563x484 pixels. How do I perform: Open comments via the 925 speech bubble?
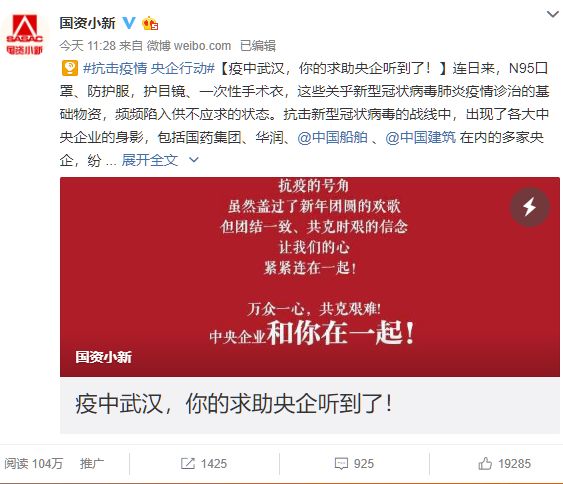coord(341,464)
